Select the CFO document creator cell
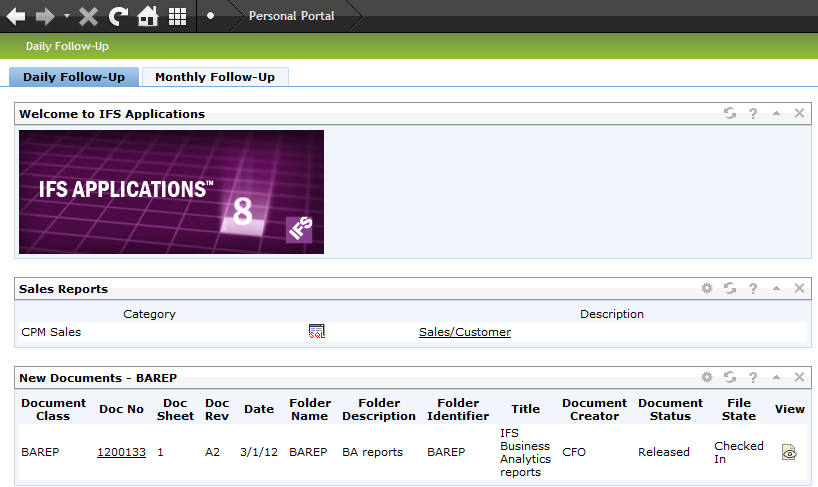The image size is (818, 487). pos(574,452)
